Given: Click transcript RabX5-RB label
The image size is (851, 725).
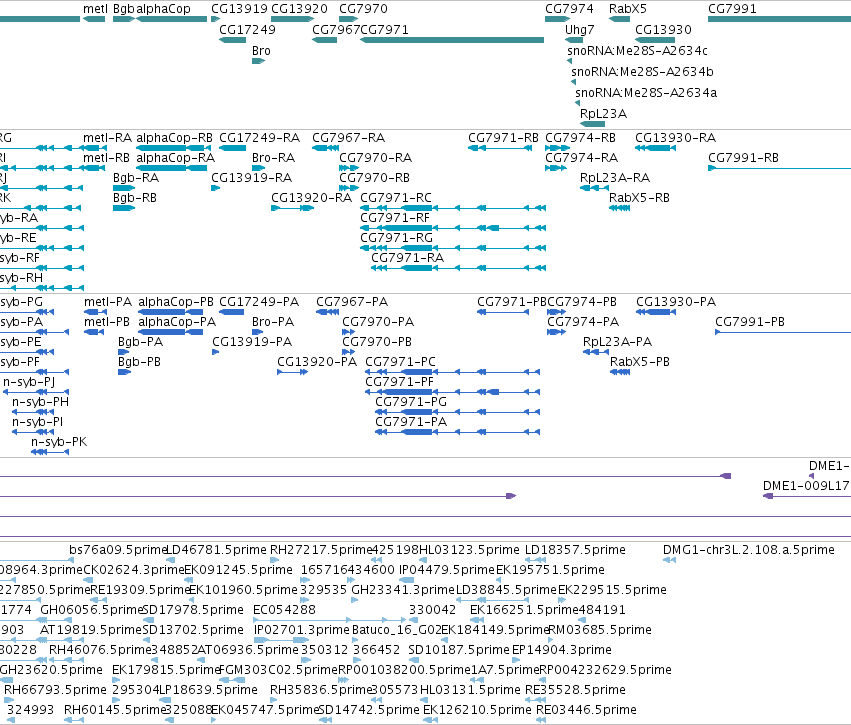Looking at the screenshot, I should (x=639, y=198).
